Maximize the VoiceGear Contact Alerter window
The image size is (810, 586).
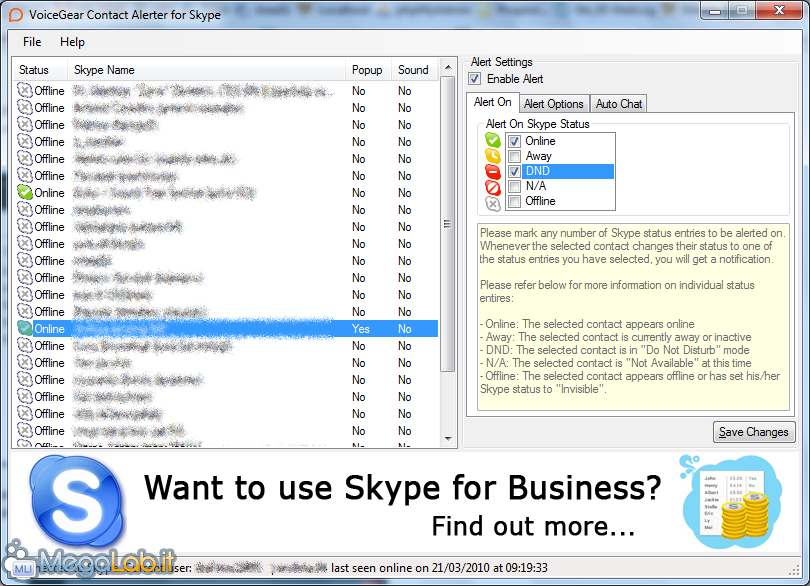[742, 10]
